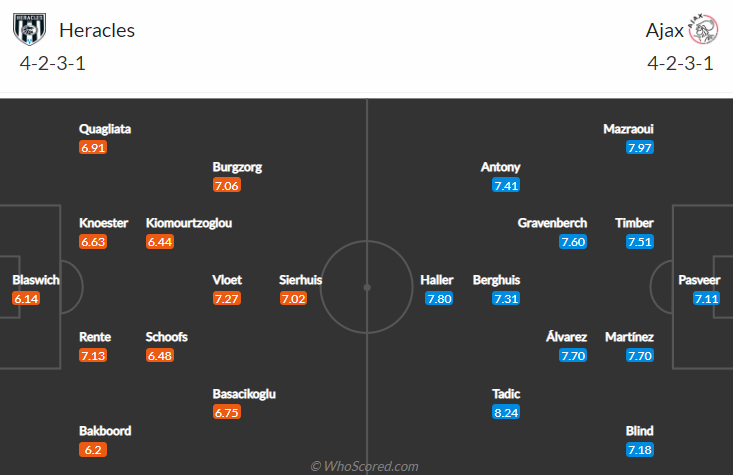Screen dimensions: 733x475
Task: Click Gravenberch's 7.60 rating badge
Action: click(573, 241)
